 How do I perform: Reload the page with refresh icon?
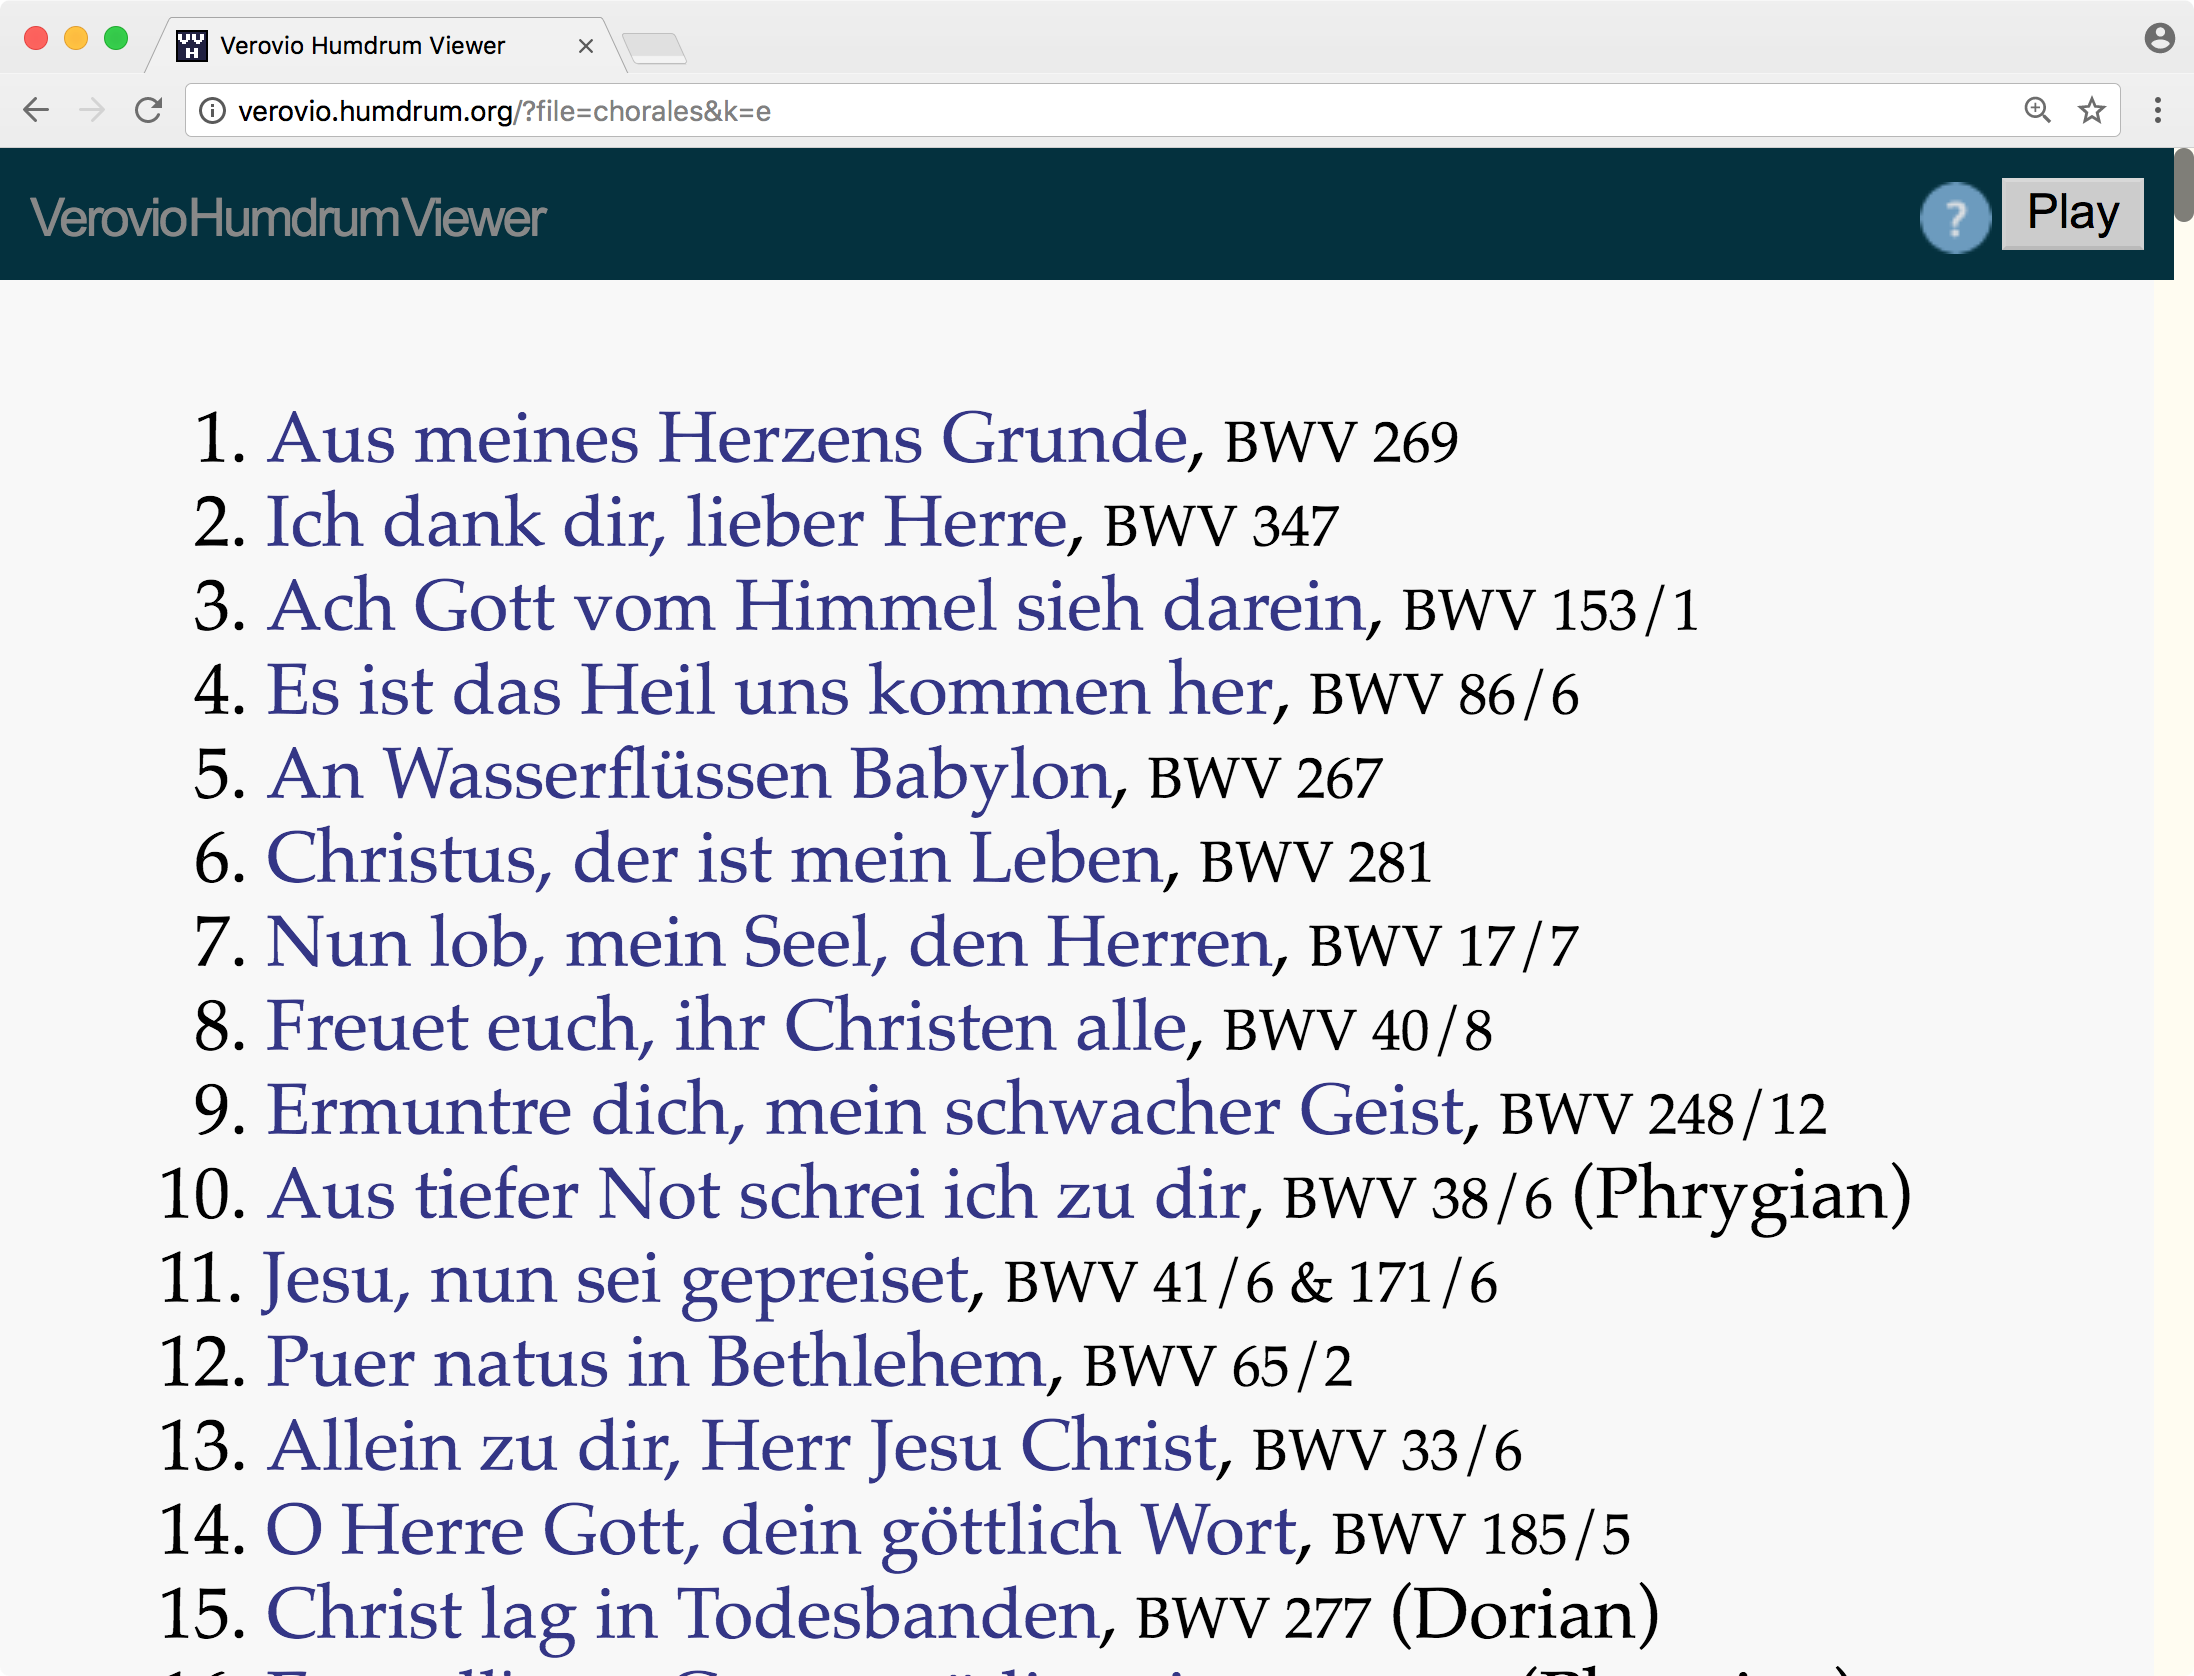(x=148, y=110)
